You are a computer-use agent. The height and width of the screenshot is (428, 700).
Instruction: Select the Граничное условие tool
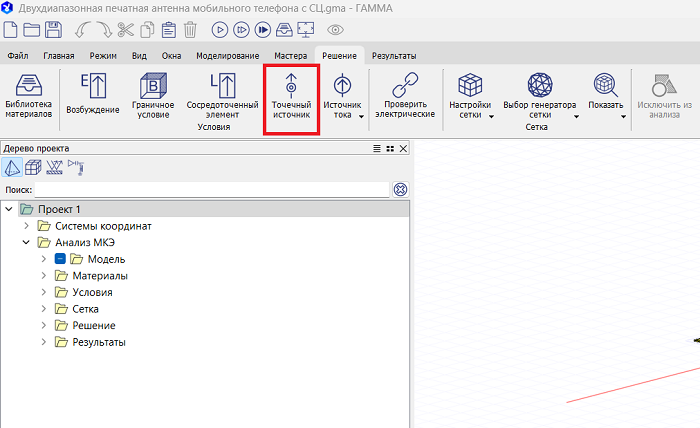[x=153, y=97]
